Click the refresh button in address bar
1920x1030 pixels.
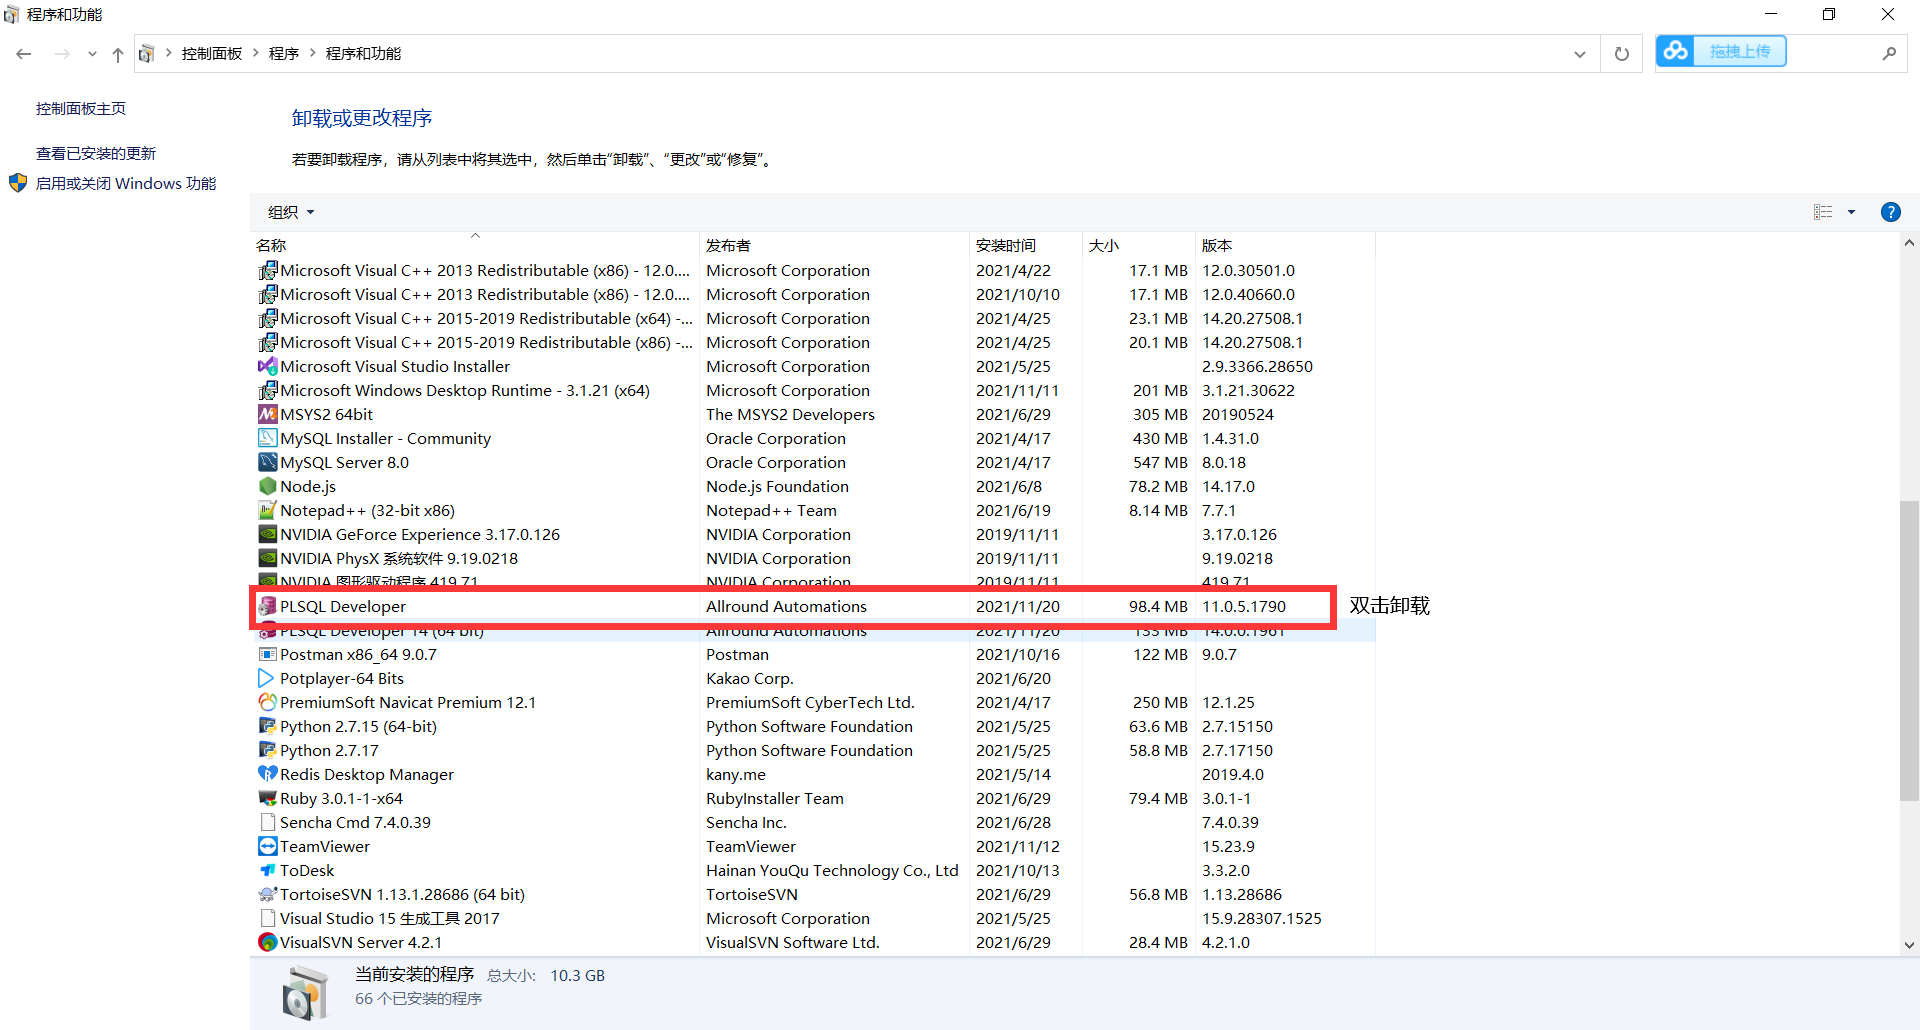point(1621,54)
